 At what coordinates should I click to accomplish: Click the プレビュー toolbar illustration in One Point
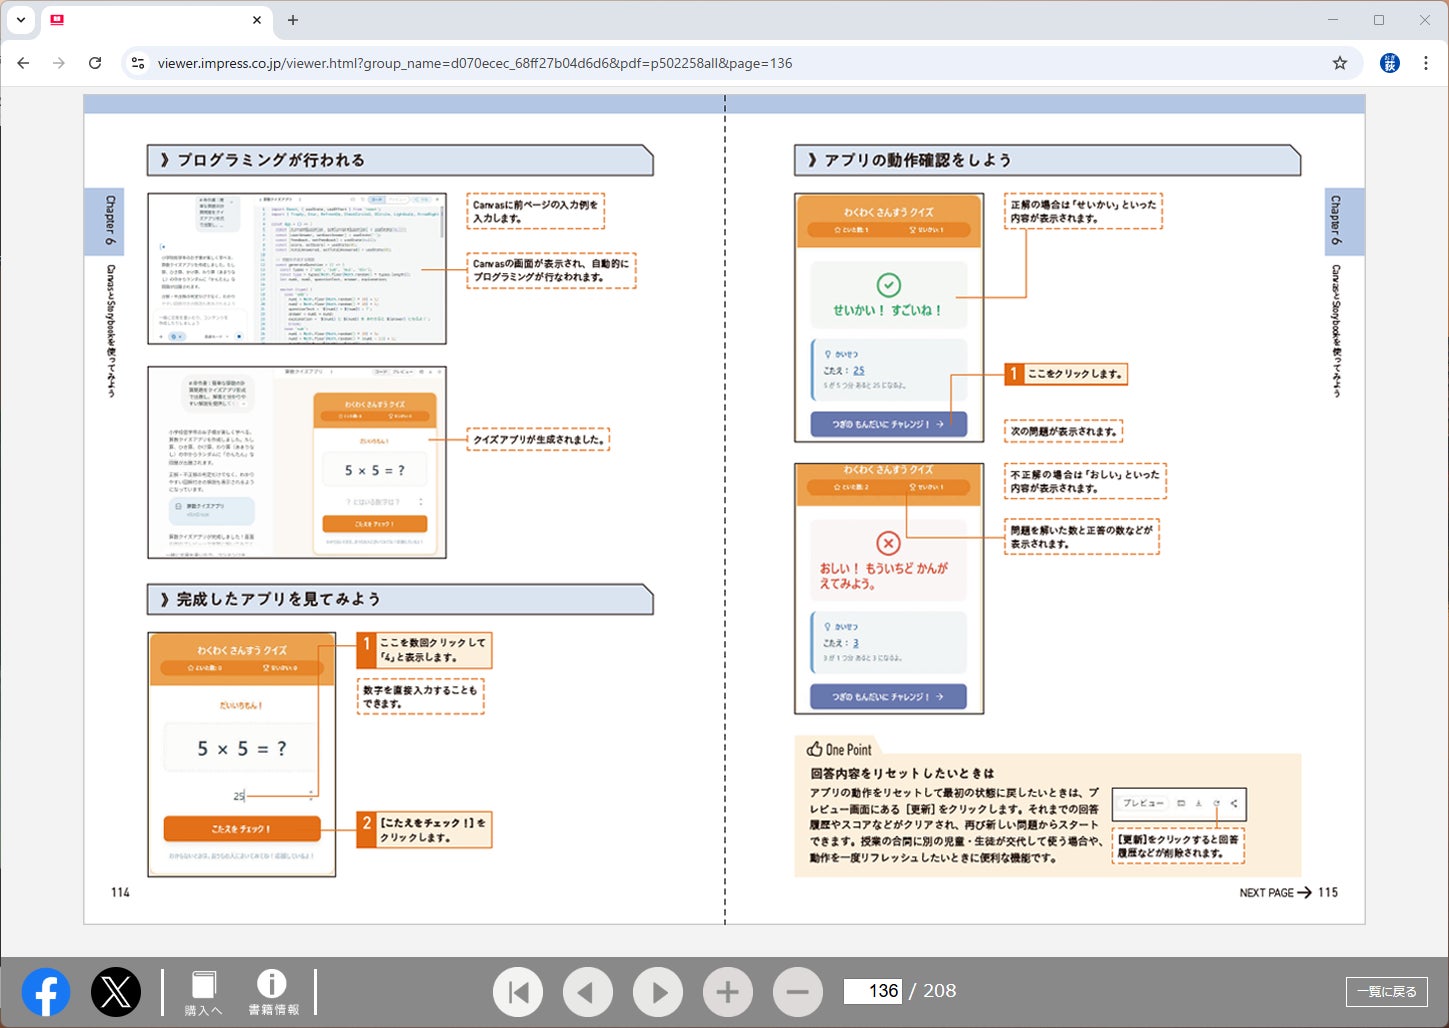pyautogui.click(x=1179, y=804)
